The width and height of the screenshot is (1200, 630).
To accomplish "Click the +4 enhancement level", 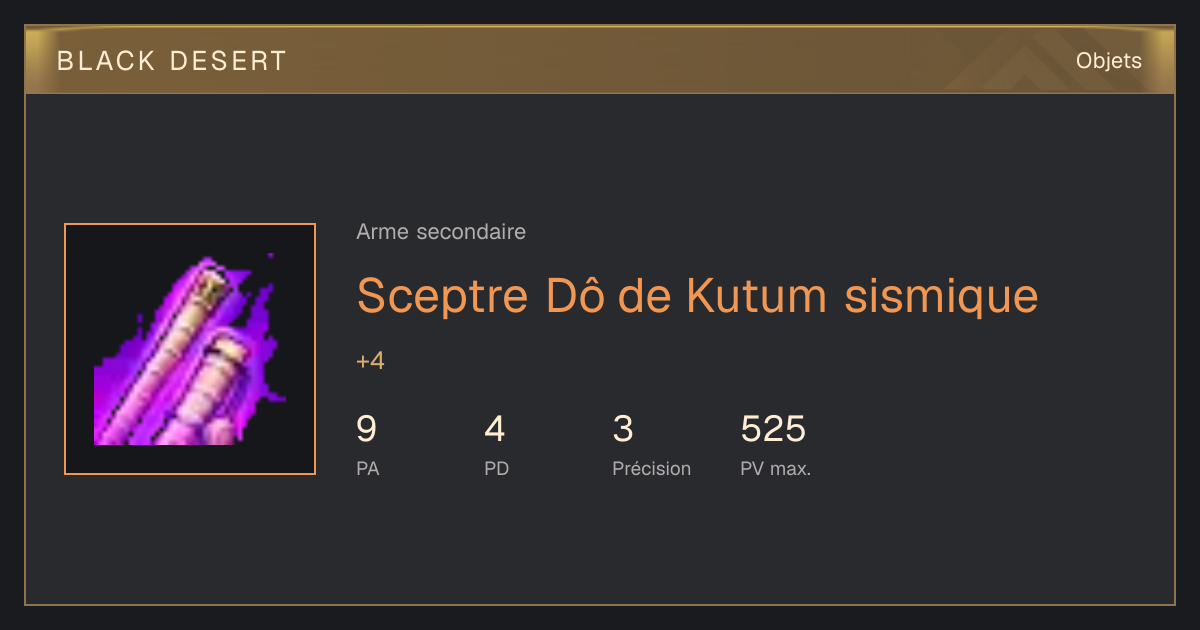I will (x=370, y=361).
